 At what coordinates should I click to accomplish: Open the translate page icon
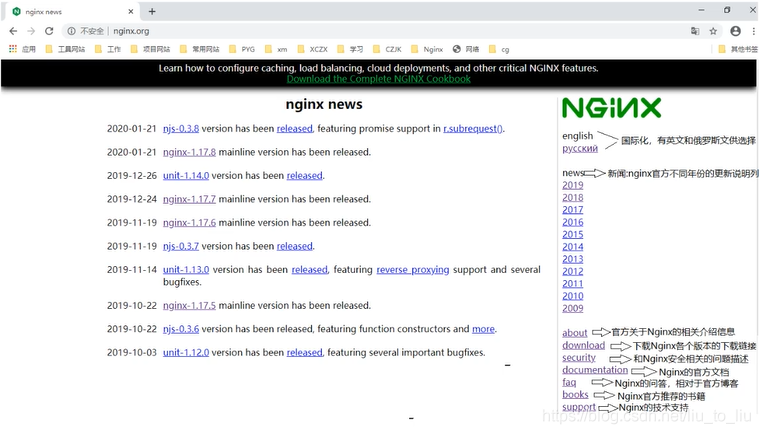[x=695, y=31]
